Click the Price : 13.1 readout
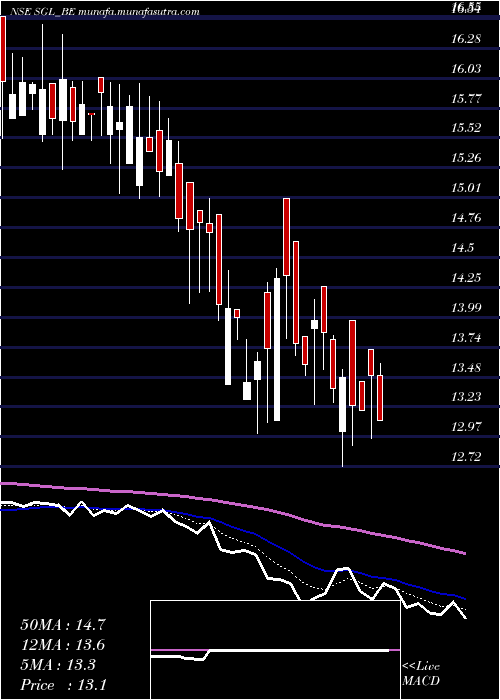 63,685
